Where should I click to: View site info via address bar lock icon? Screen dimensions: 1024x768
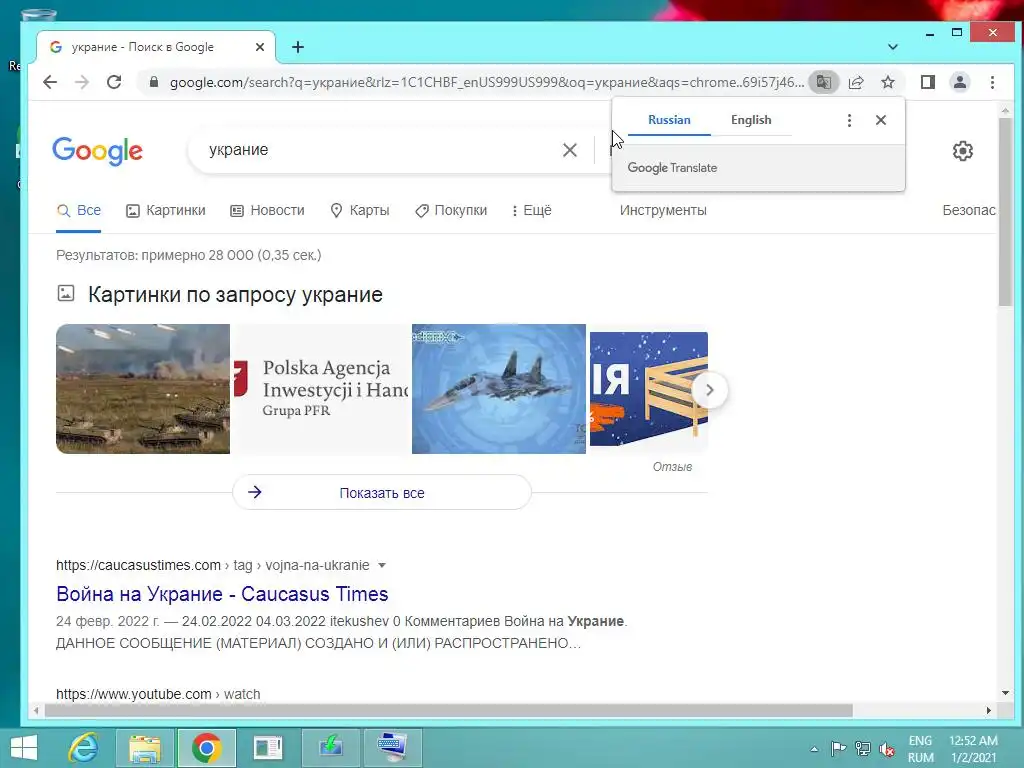154,82
